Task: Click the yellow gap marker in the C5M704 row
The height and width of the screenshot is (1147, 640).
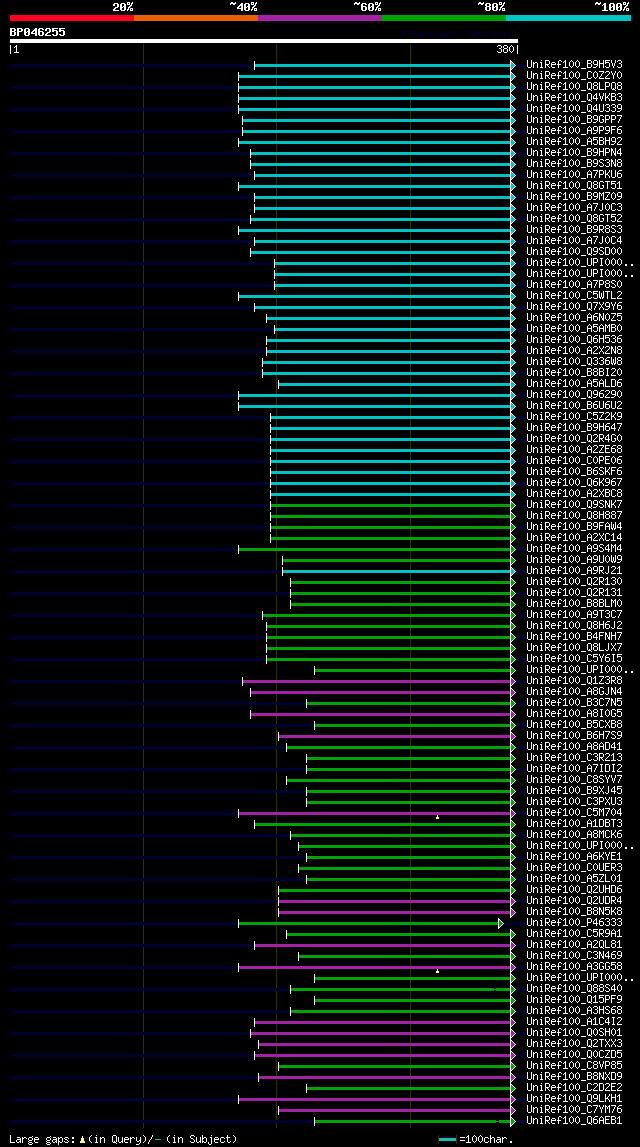Action: coord(437,816)
